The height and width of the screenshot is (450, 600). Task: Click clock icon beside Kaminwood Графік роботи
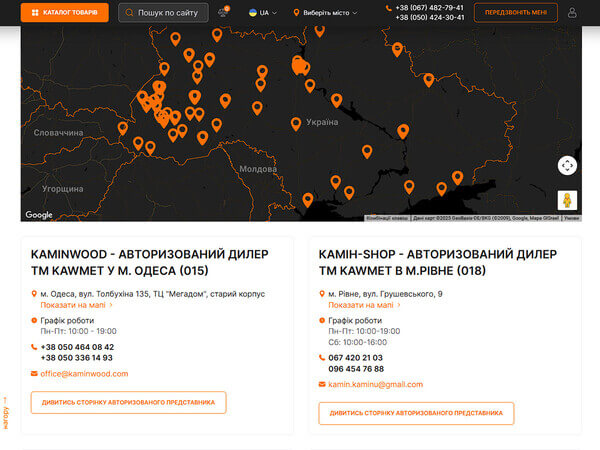point(34,320)
